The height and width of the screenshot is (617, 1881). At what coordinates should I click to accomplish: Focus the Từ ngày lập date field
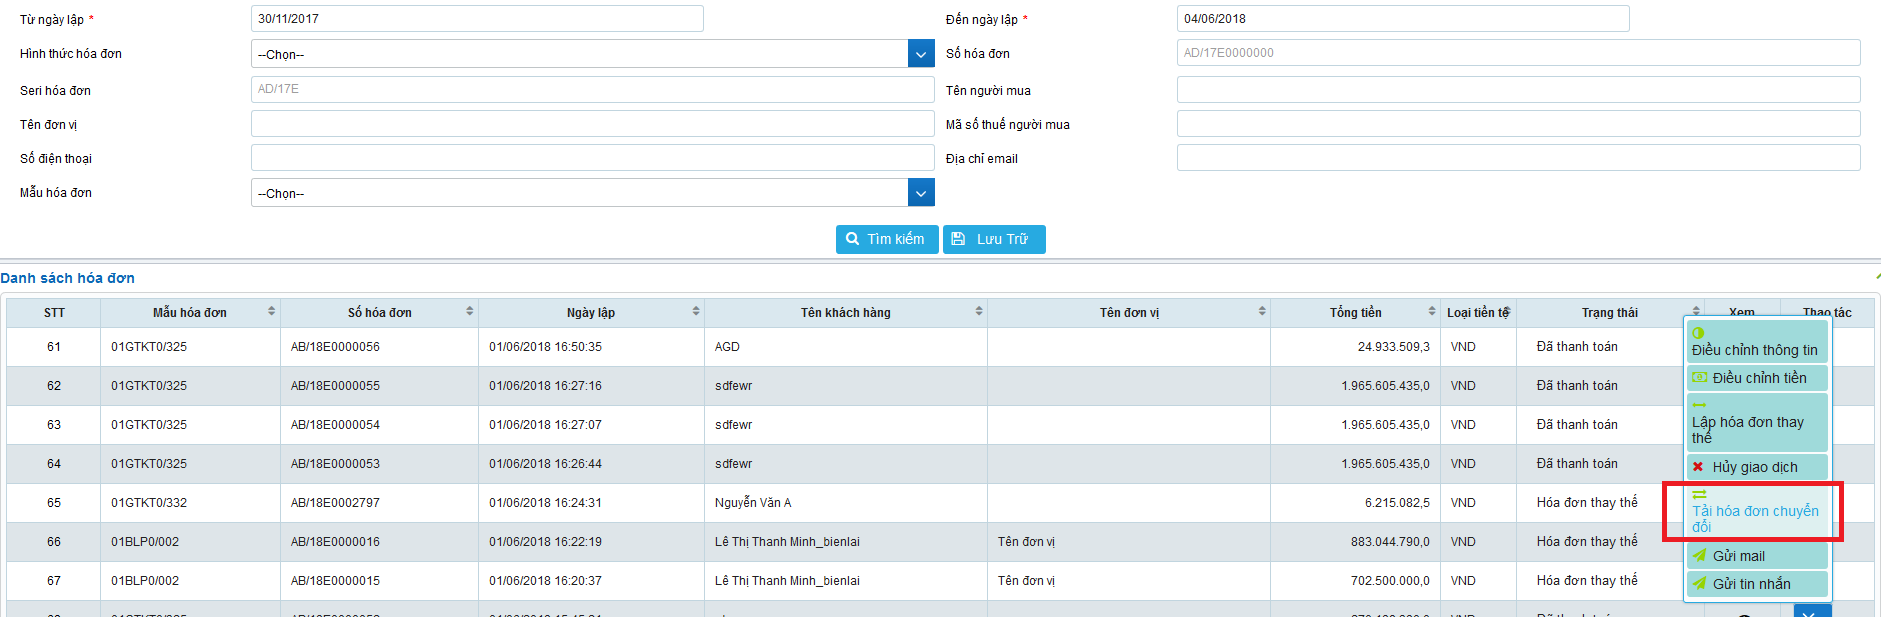477,19
